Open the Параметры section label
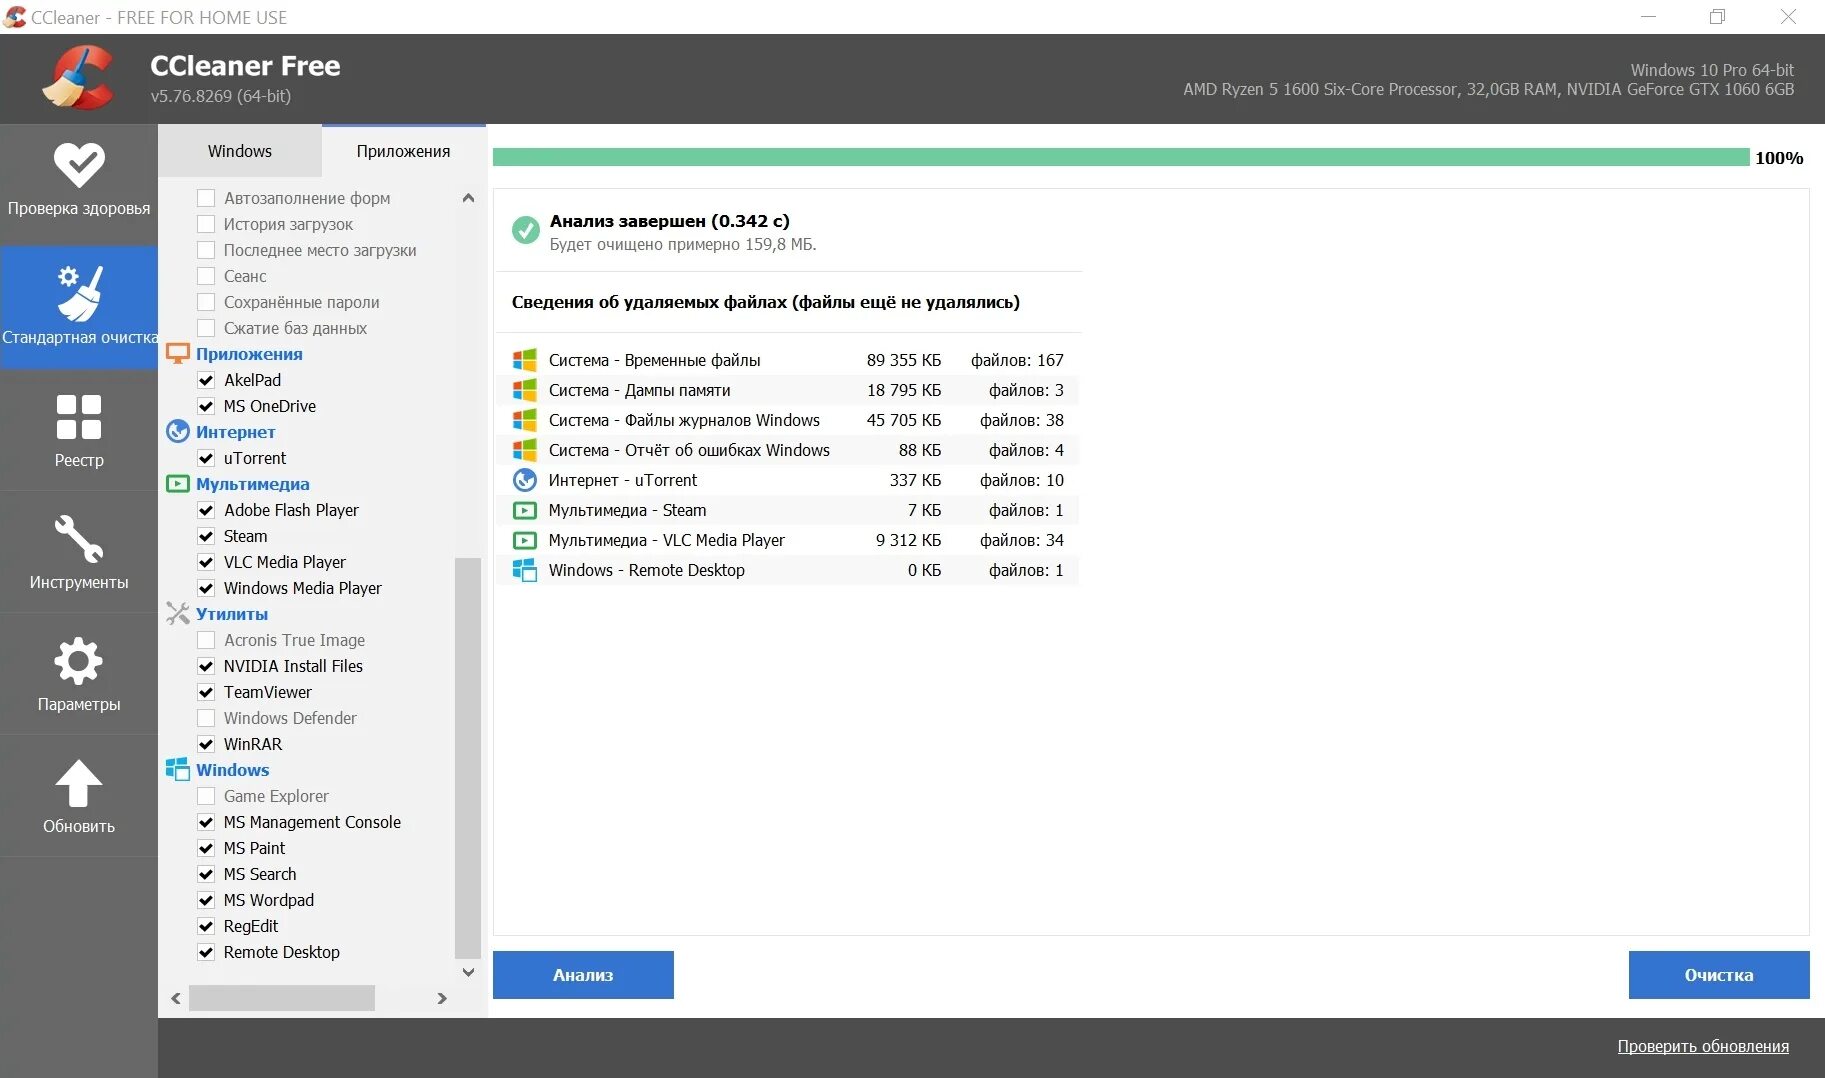This screenshot has height=1078, width=1825. click(x=79, y=704)
